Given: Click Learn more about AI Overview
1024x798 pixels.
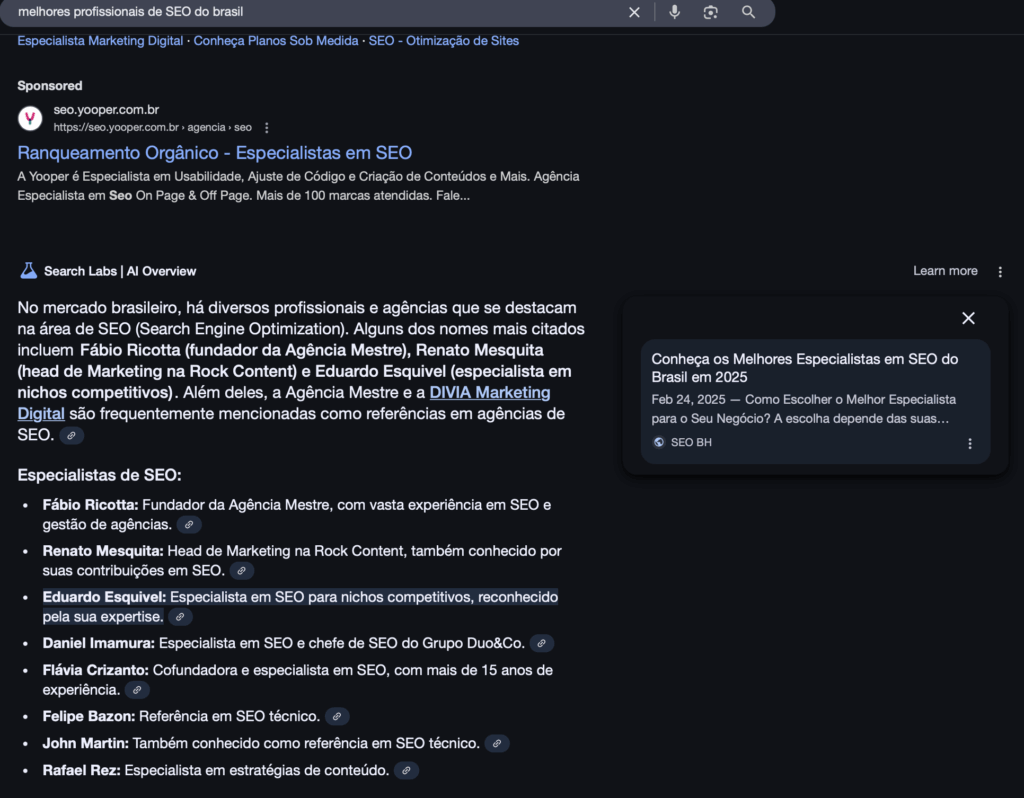Looking at the screenshot, I should (945, 271).
